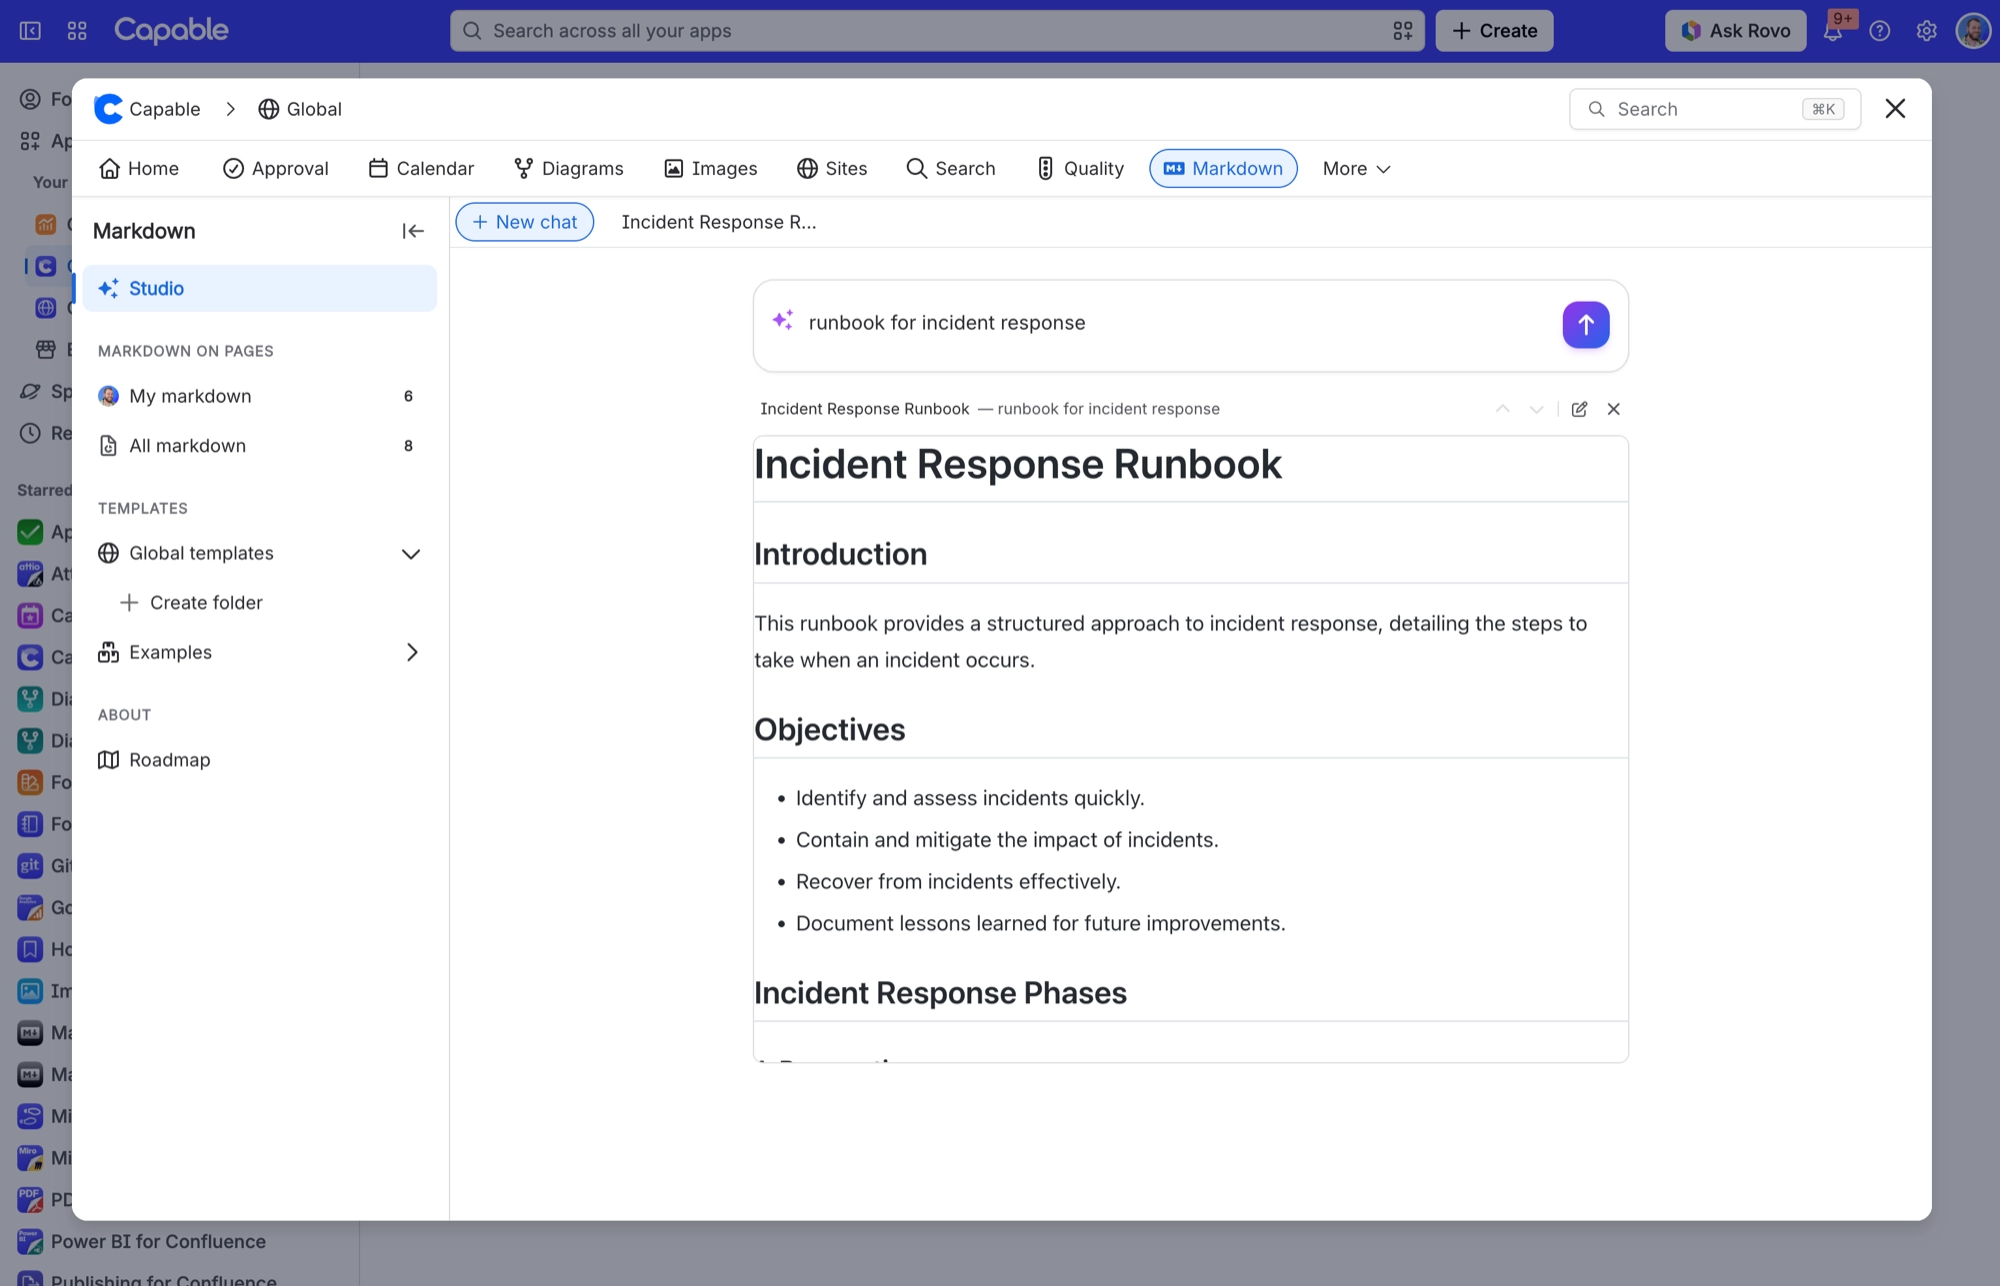
Task: Expand the More dropdown menu
Action: point(1356,168)
